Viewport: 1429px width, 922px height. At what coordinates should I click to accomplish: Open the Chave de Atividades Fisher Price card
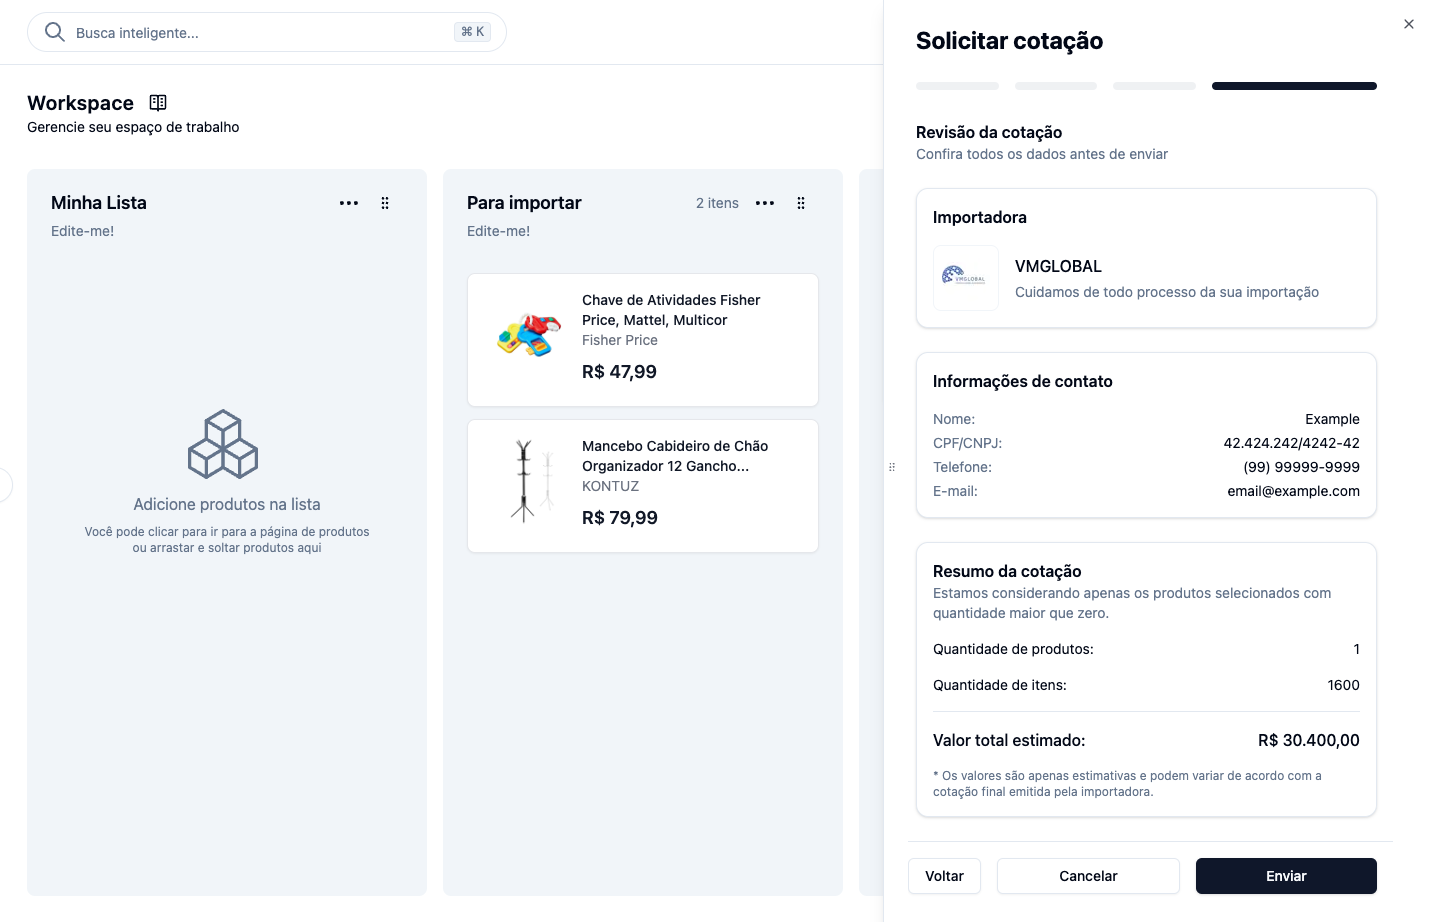(643, 340)
